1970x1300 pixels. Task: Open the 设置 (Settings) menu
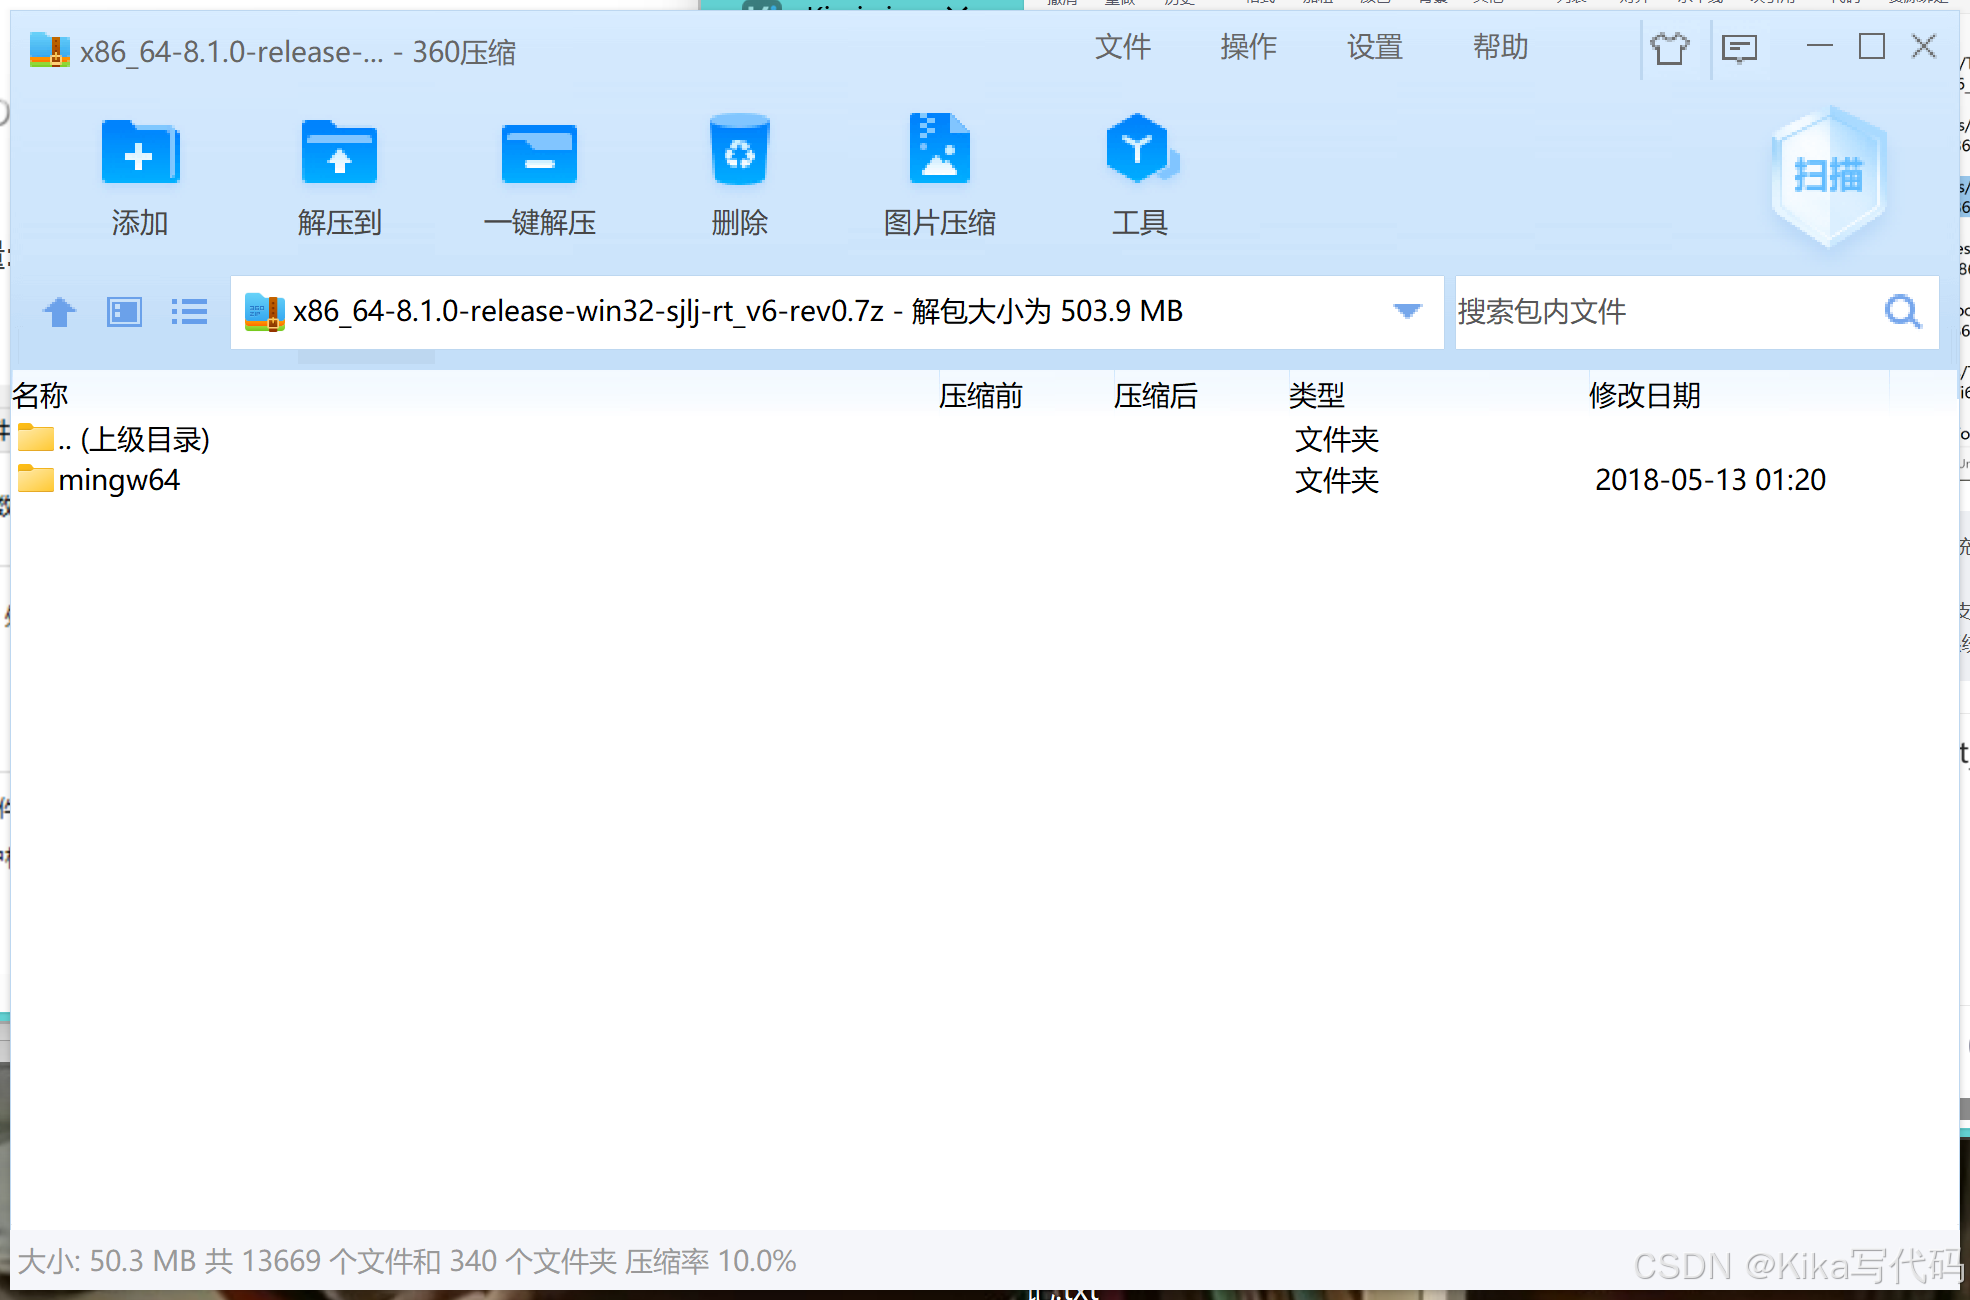click(1374, 47)
